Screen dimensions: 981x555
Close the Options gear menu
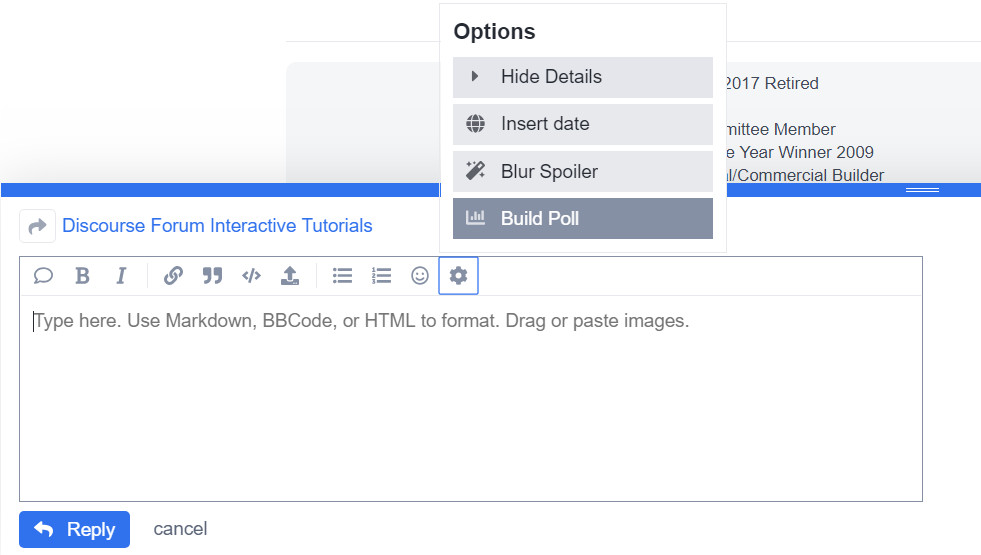coord(459,276)
